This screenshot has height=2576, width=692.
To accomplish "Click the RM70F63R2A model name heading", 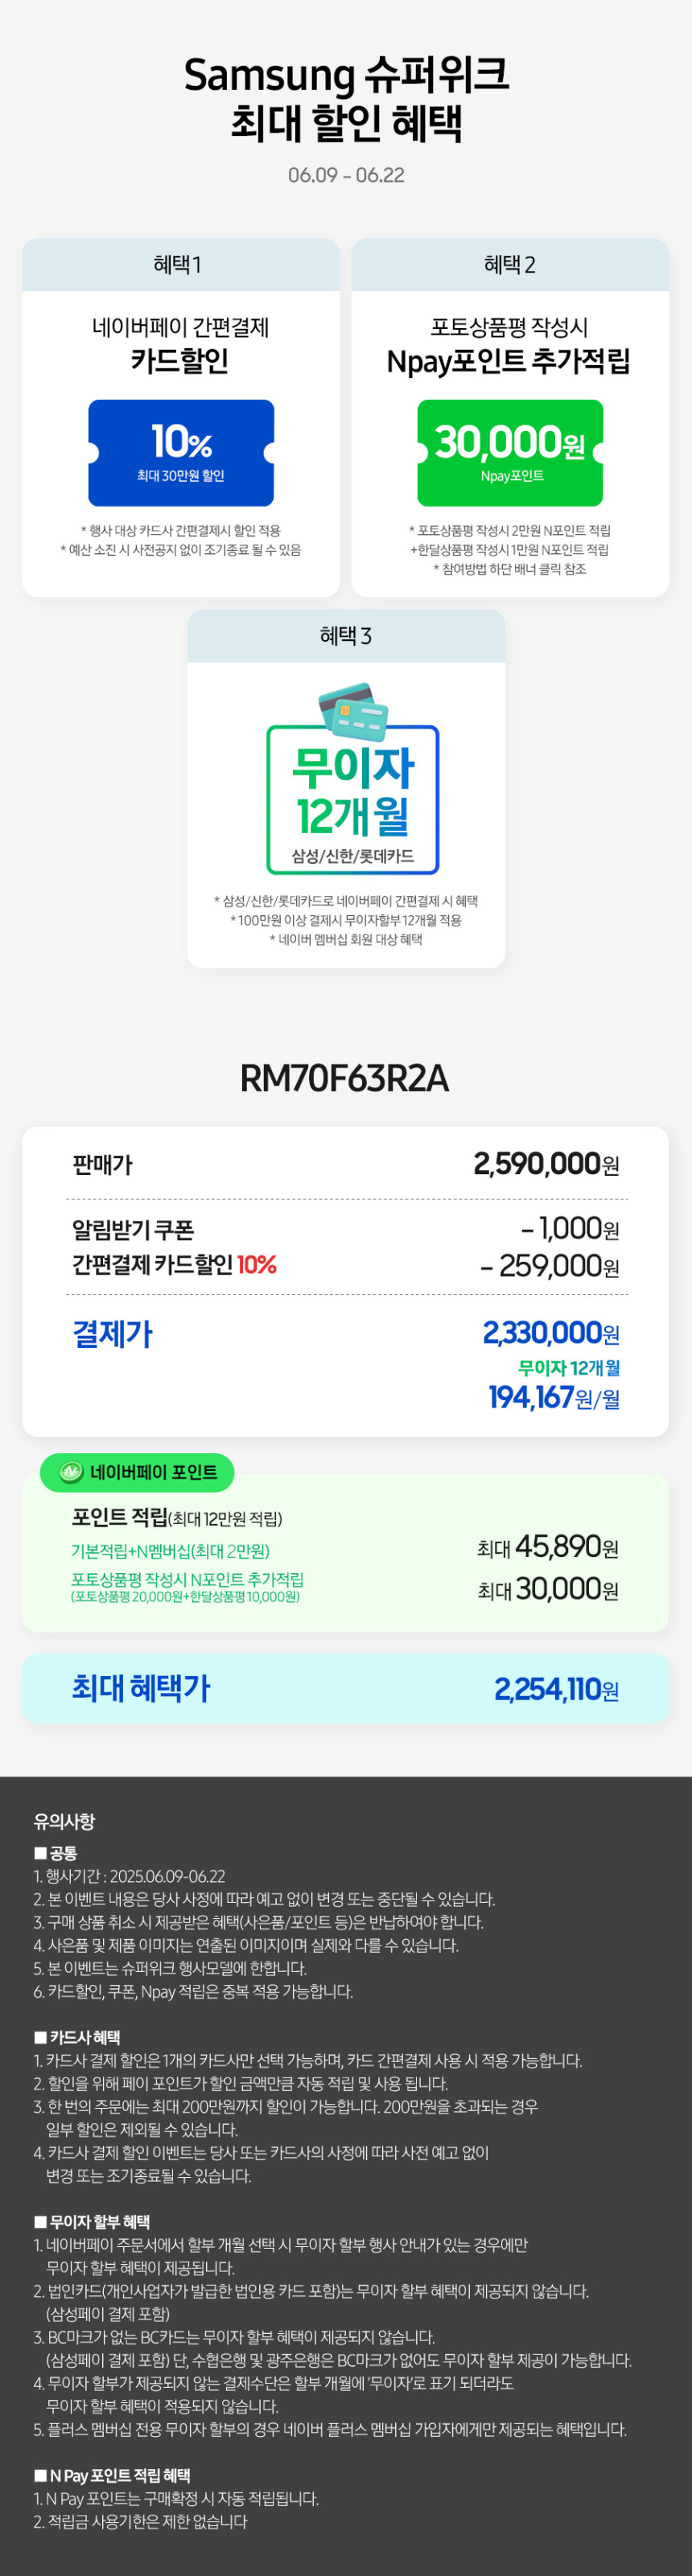I will [x=345, y=1078].
